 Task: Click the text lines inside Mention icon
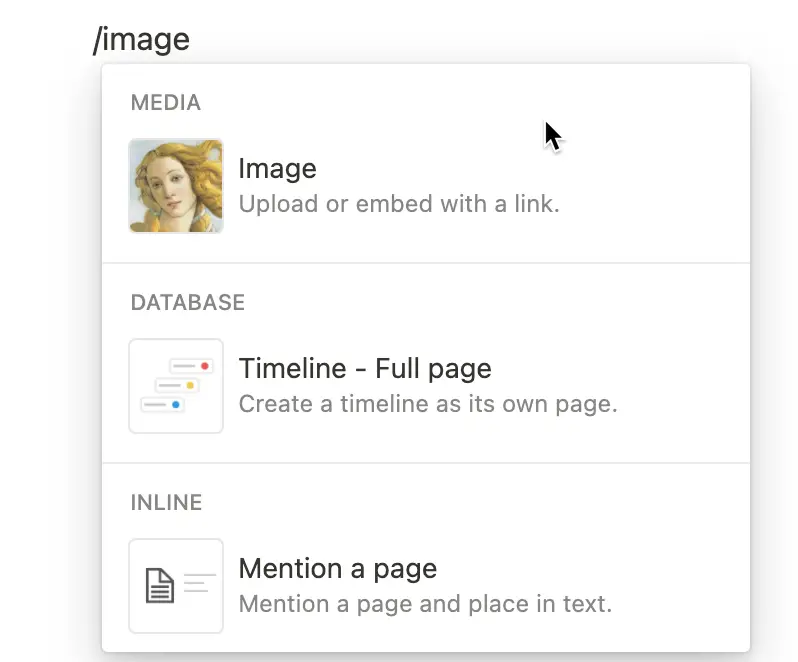coord(200,583)
